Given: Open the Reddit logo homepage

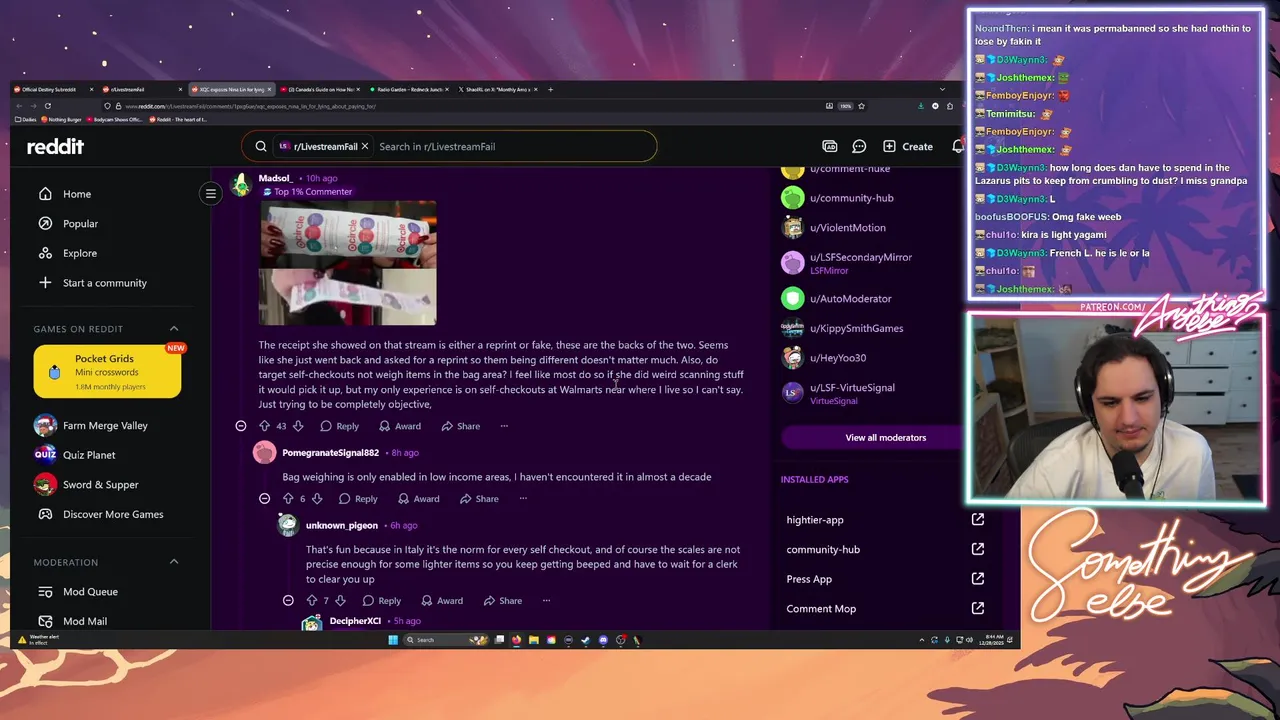Looking at the screenshot, I should coord(55,146).
